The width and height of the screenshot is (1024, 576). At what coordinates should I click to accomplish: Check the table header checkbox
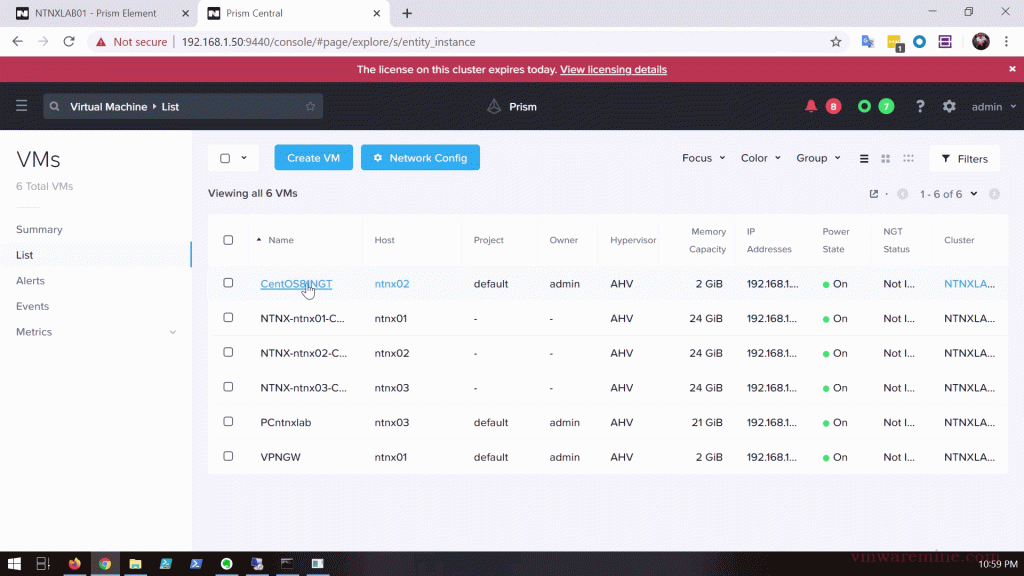pos(228,240)
